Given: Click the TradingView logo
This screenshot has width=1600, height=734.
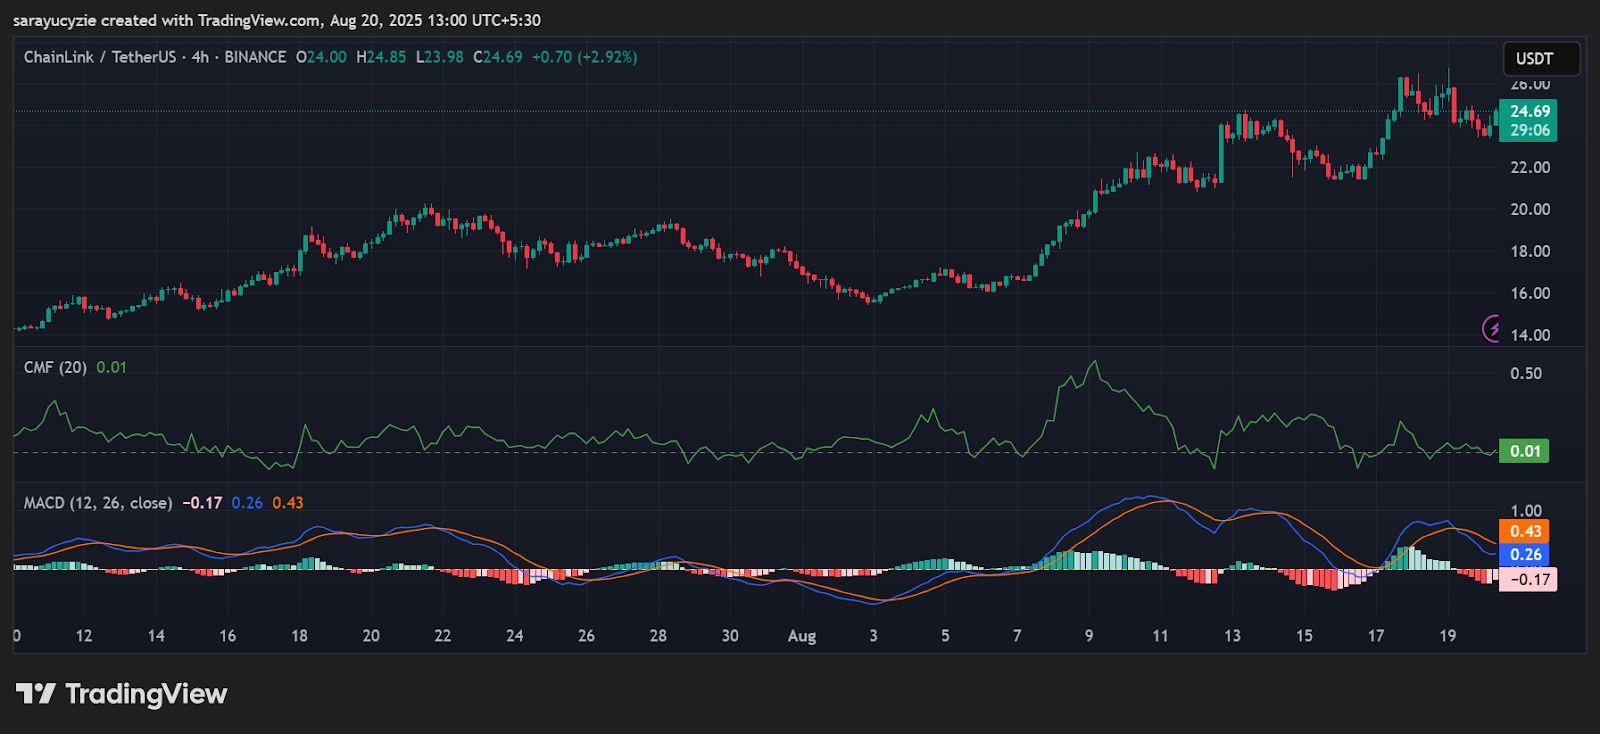Looking at the screenshot, I should point(122,694).
